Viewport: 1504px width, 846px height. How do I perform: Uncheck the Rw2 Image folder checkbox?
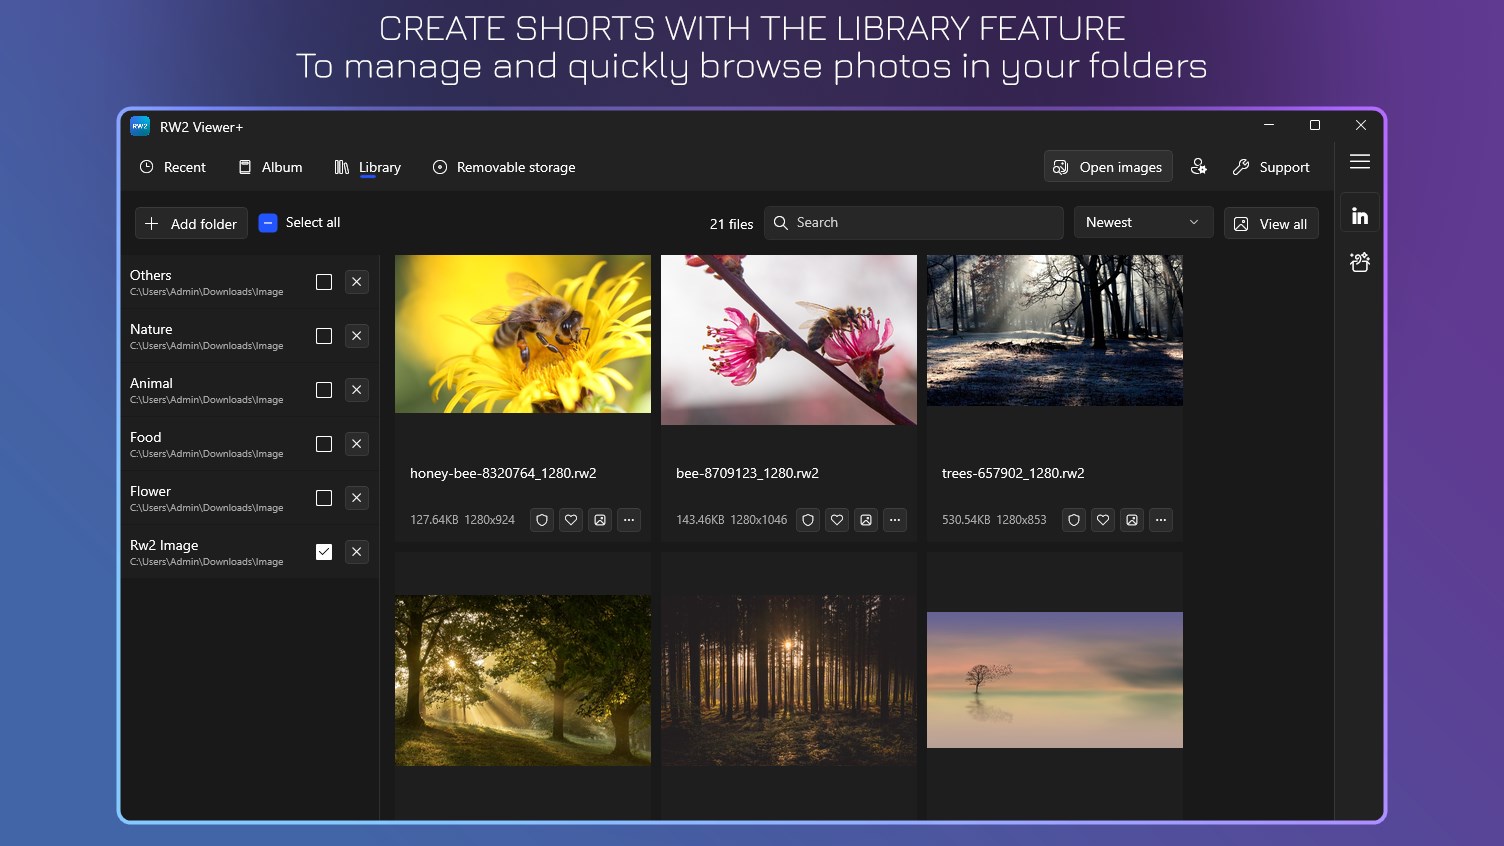[x=324, y=552]
